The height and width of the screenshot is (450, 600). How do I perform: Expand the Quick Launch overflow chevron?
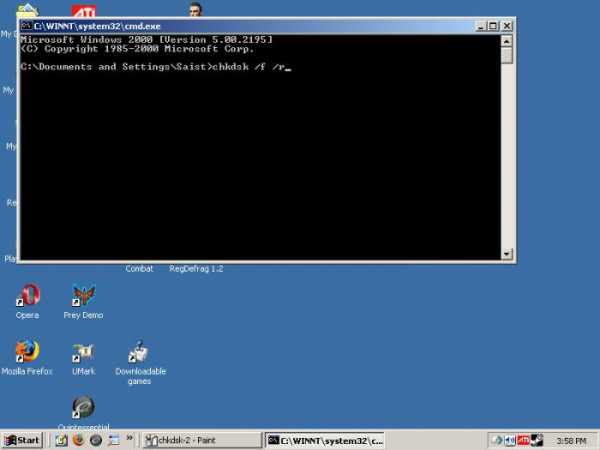coord(130,438)
